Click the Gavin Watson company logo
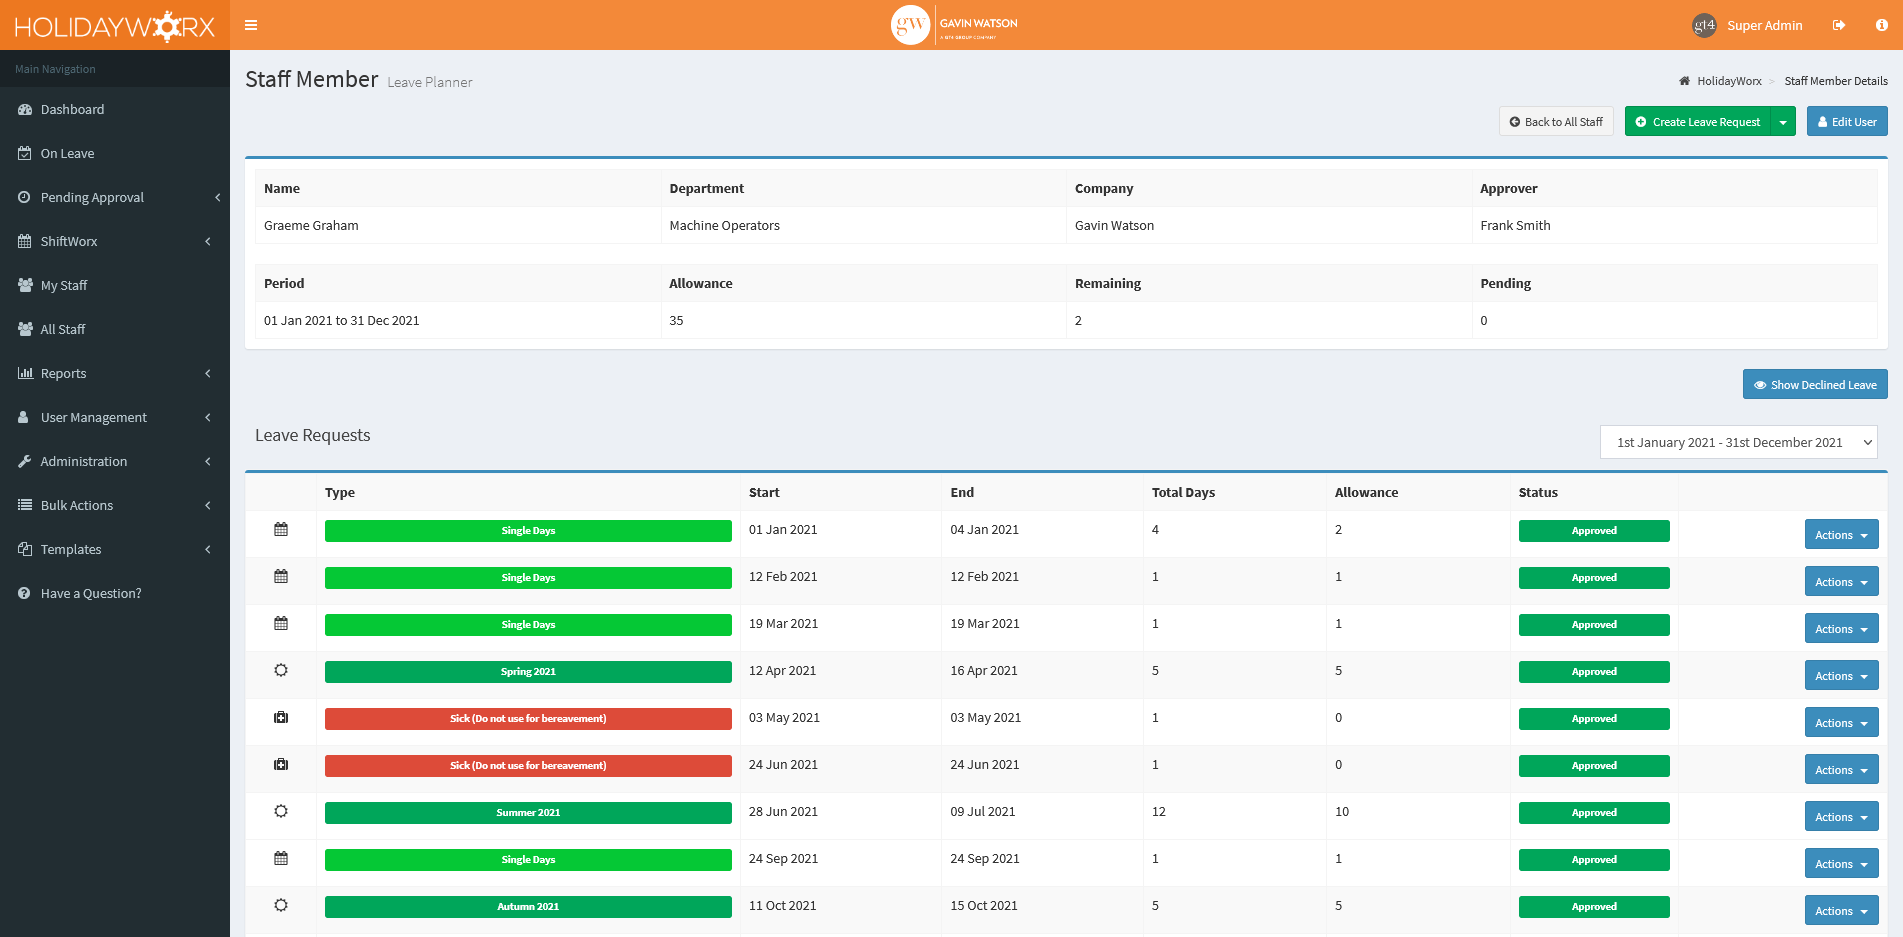 point(954,25)
